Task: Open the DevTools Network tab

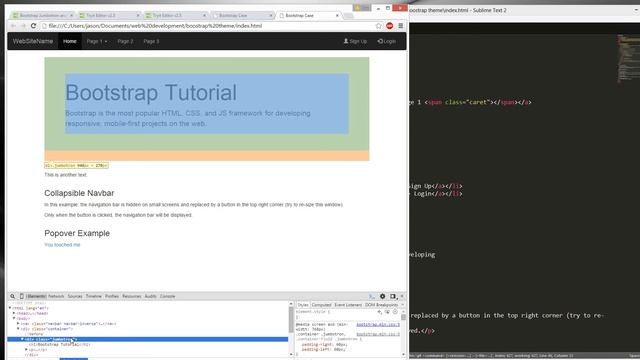Action: tap(56, 296)
